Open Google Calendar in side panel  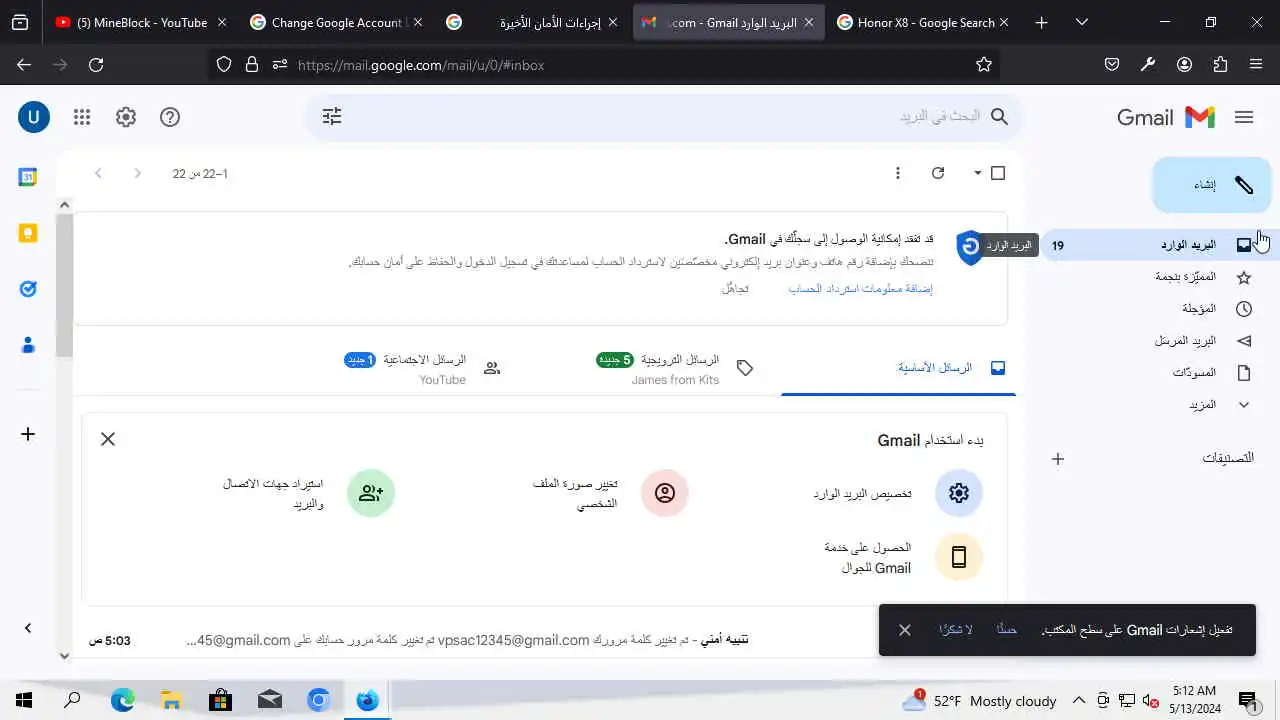coord(28,177)
